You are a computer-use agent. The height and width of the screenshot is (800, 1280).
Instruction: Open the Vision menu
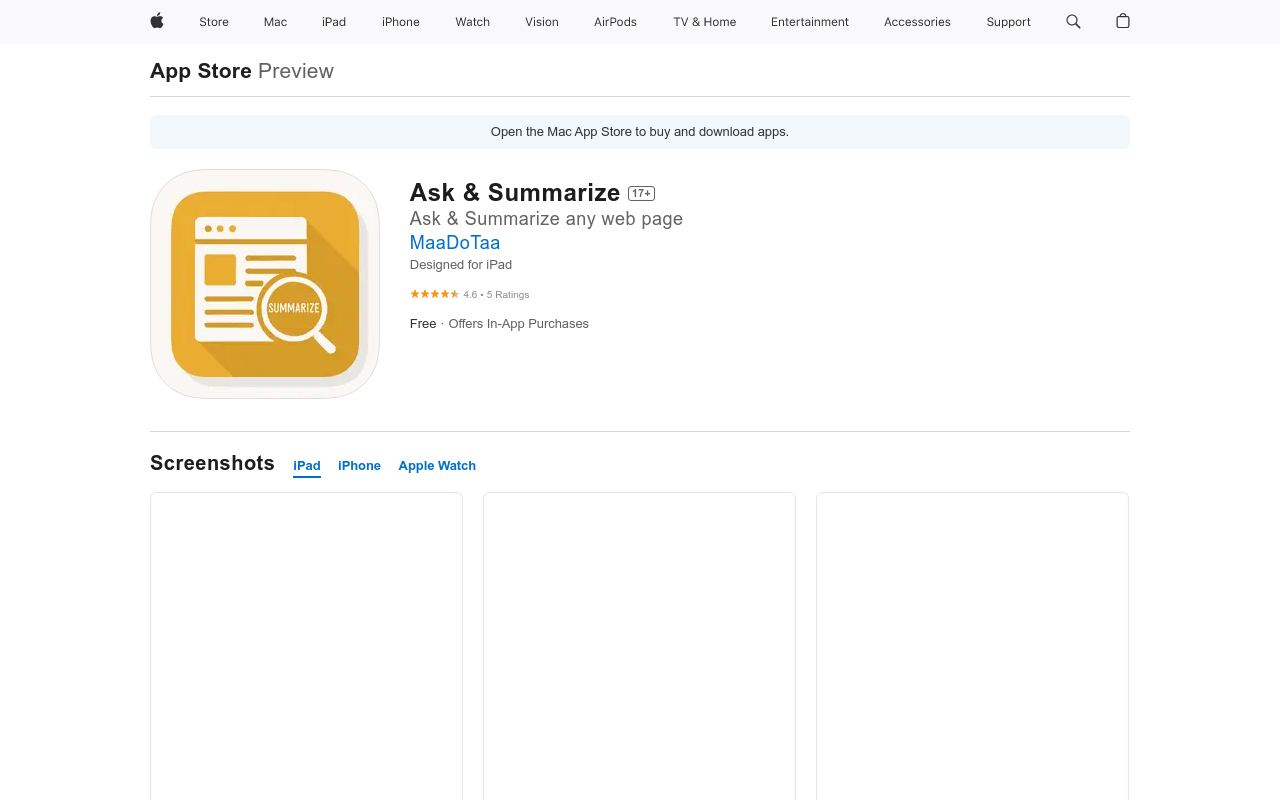[x=542, y=22]
